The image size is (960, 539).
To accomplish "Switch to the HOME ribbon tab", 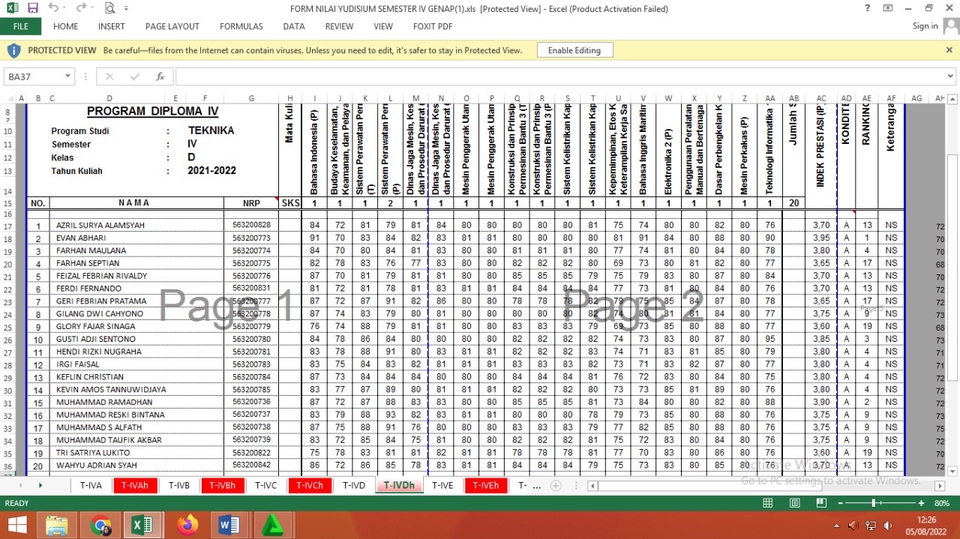I will pos(66,26).
